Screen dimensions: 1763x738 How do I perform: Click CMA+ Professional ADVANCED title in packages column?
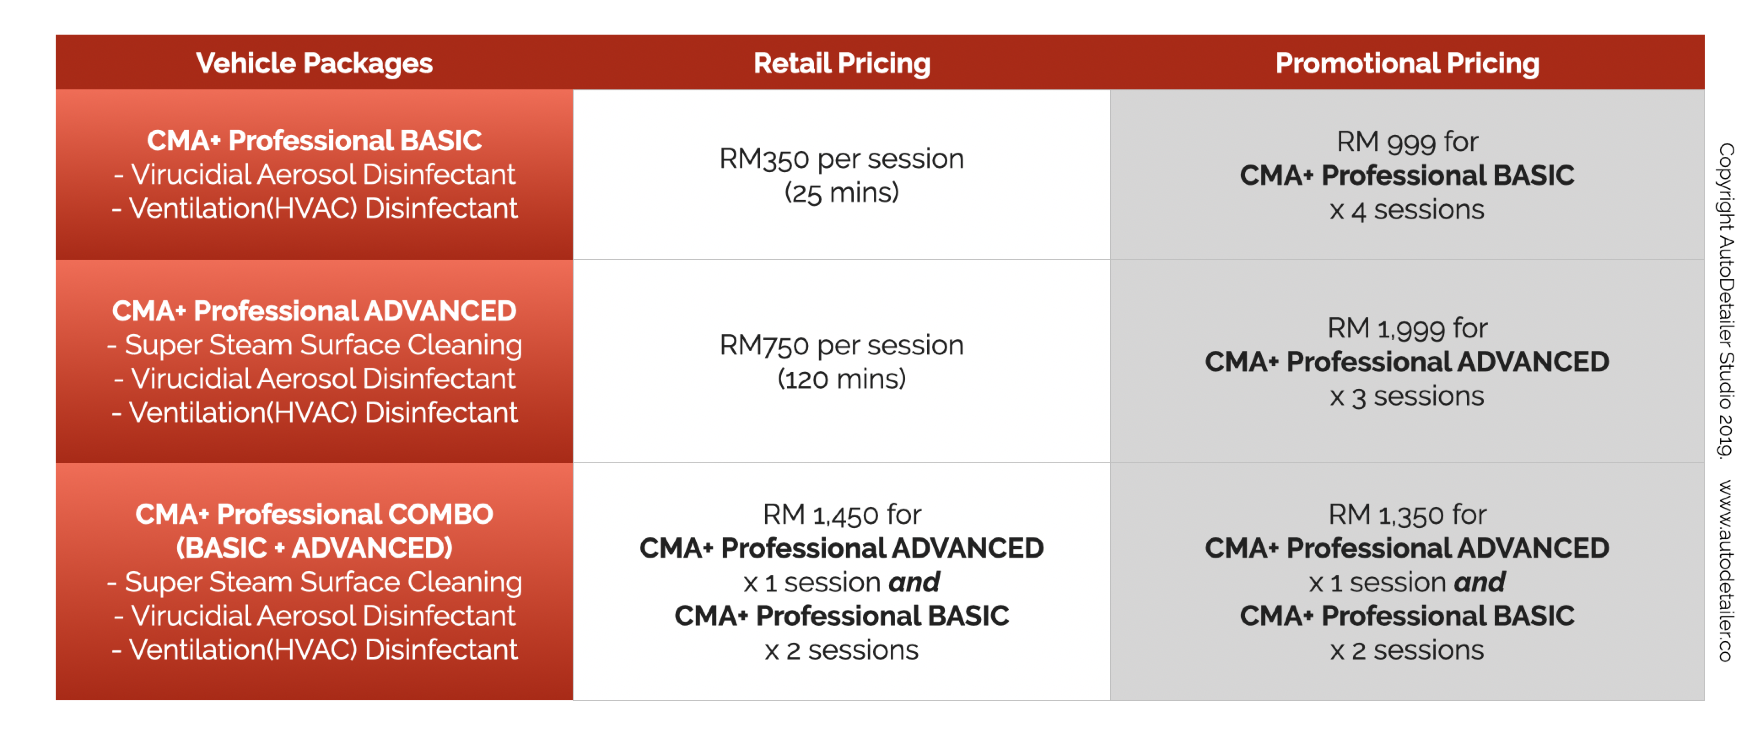[314, 311]
